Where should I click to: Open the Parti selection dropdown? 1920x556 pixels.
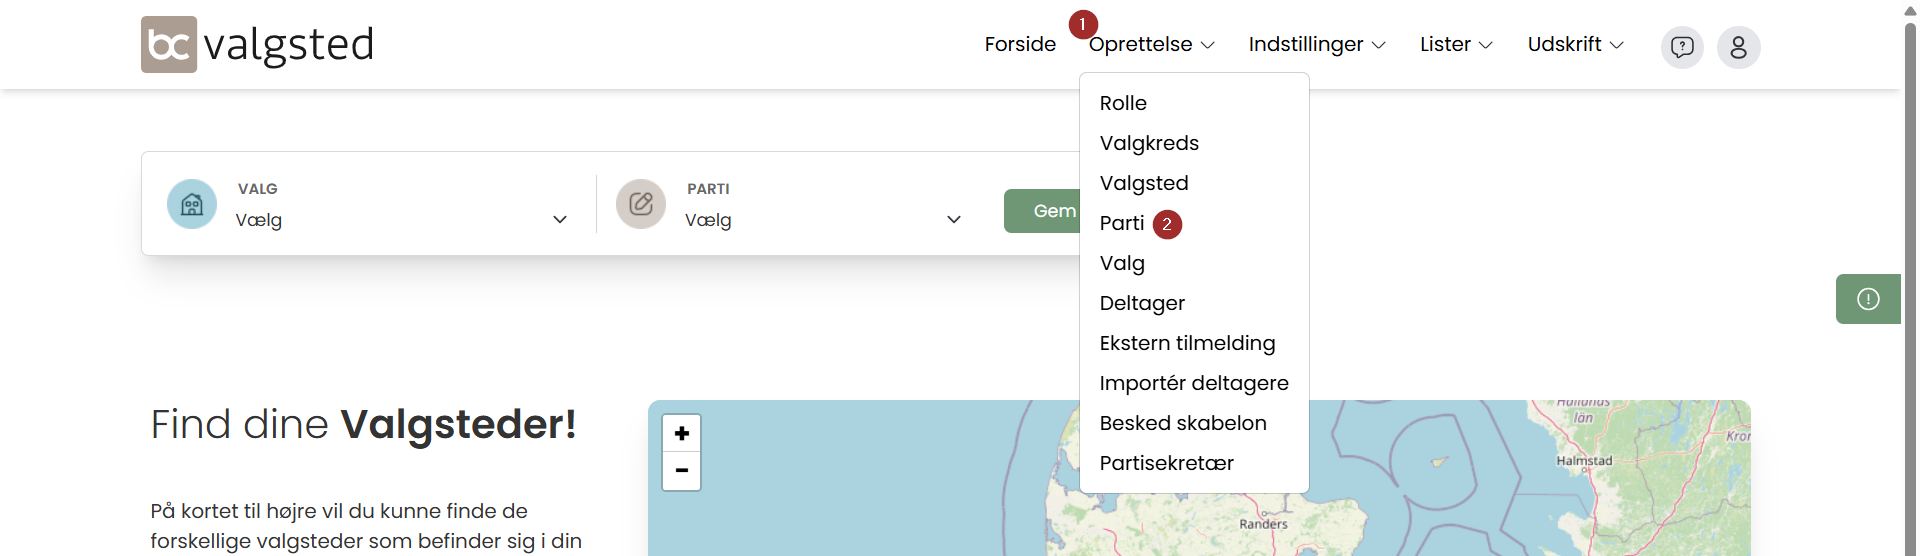[x=822, y=220]
